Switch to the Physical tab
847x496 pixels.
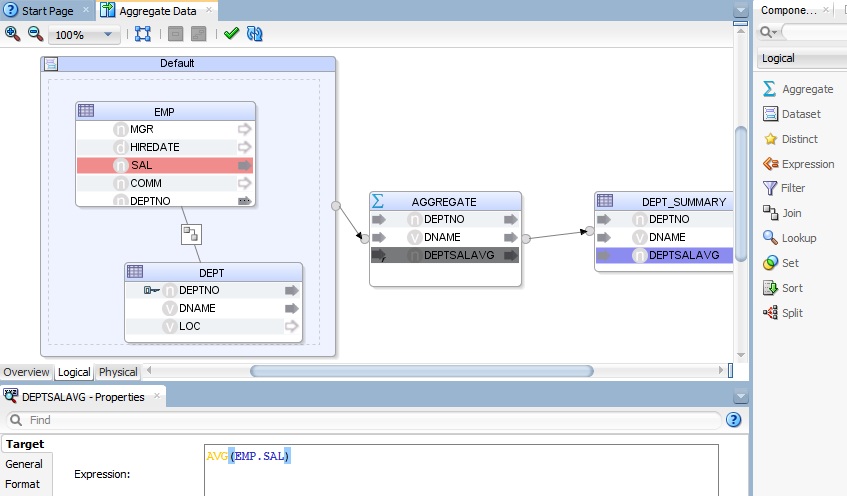pos(118,372)
